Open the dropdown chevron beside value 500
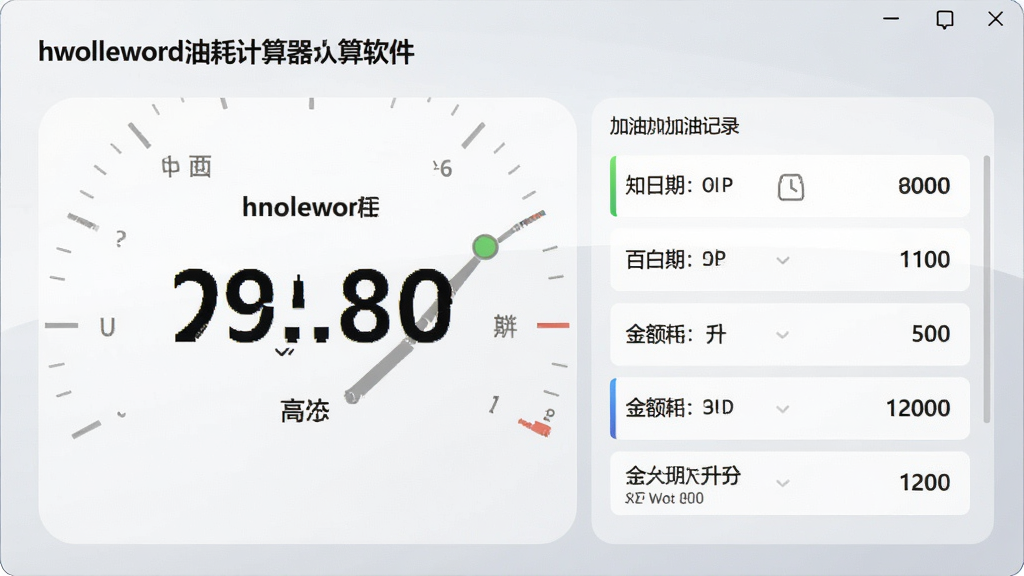The width and height of the screenshot is (1024, 576). tap(782, 335)
